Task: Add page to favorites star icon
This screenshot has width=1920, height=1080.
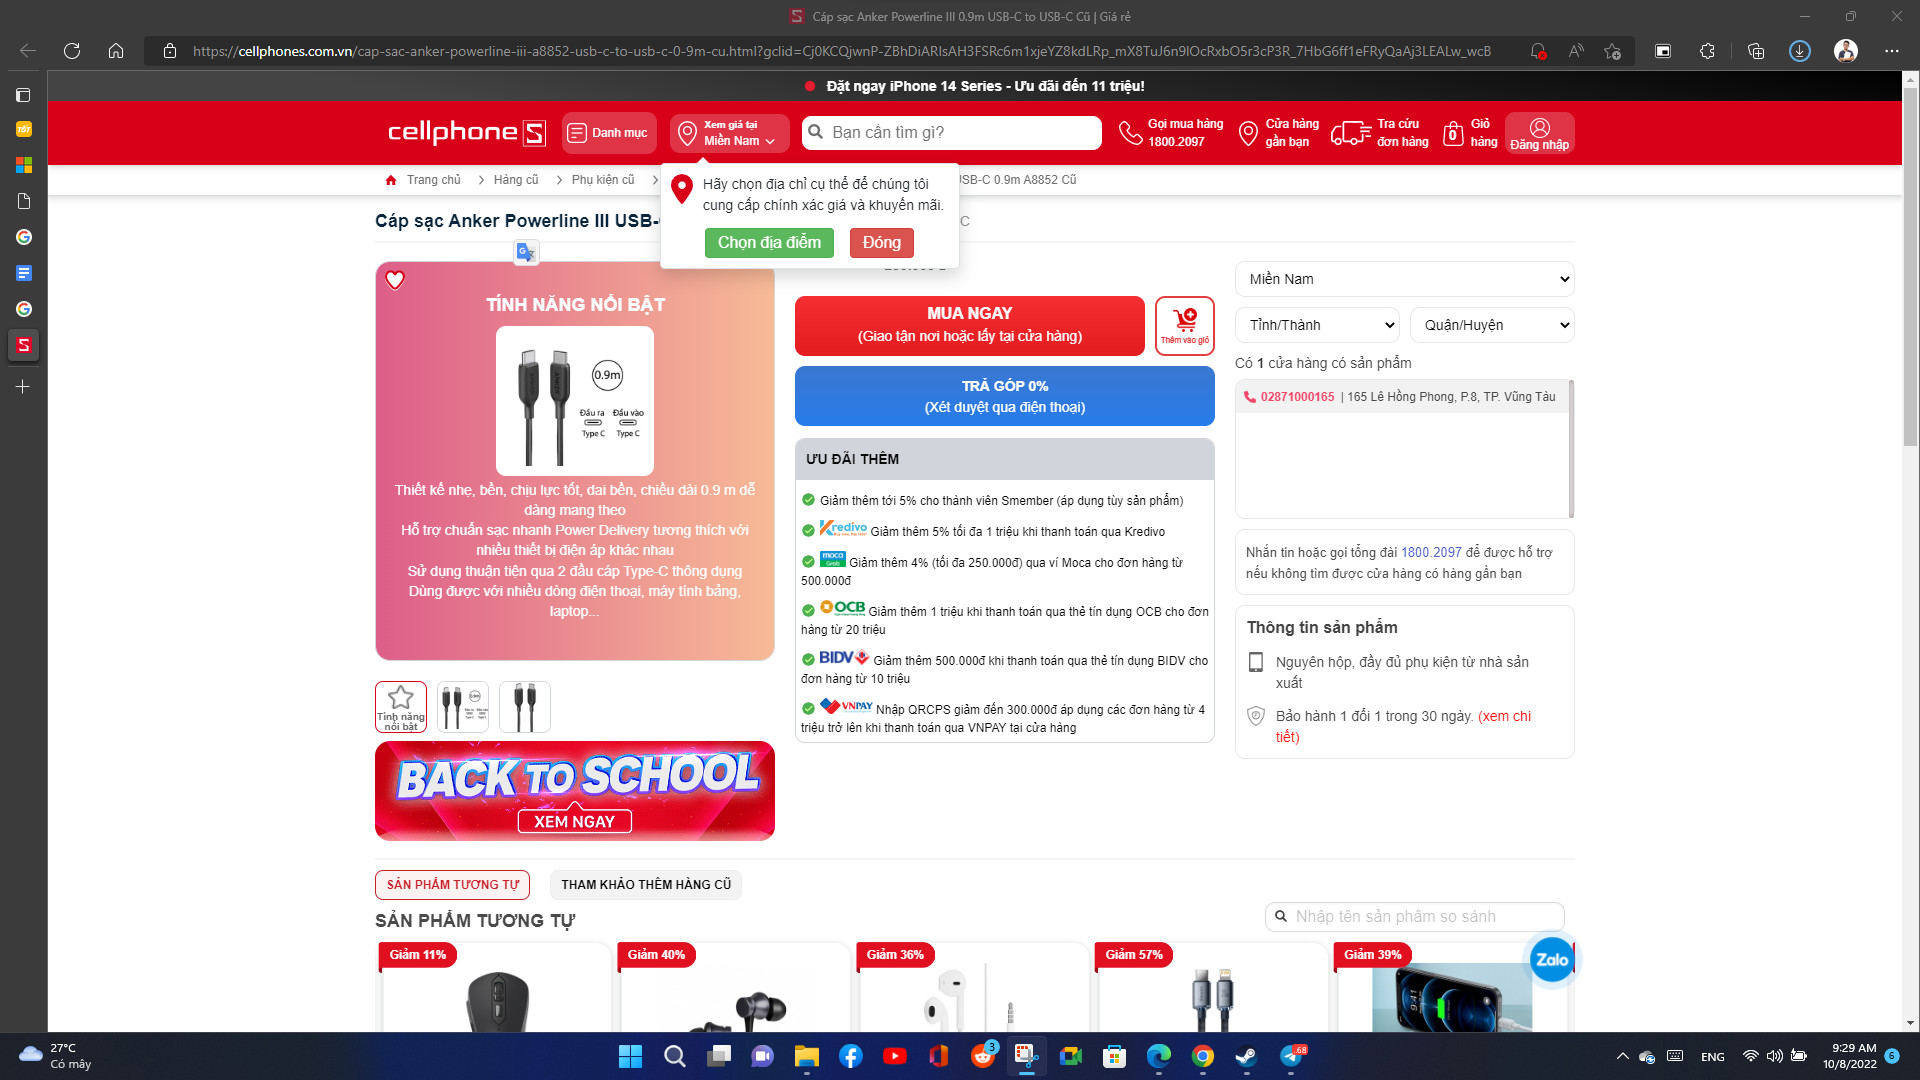Action: point(1612,51)
